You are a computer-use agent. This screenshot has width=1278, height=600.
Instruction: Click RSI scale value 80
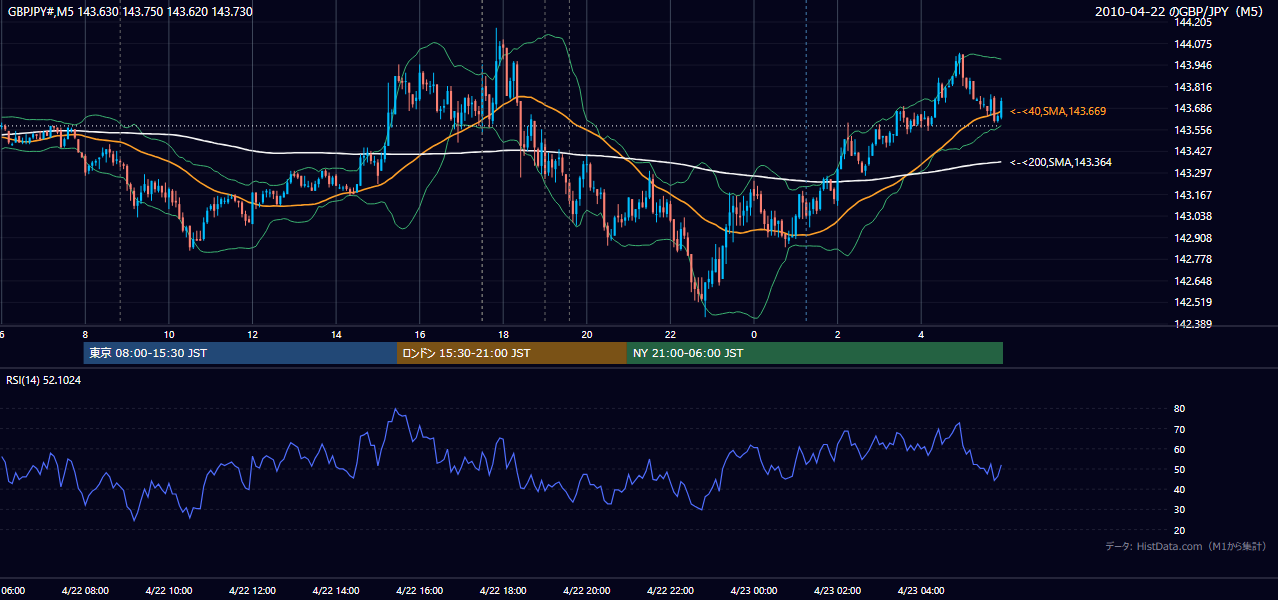click(x=1179, y=409)
